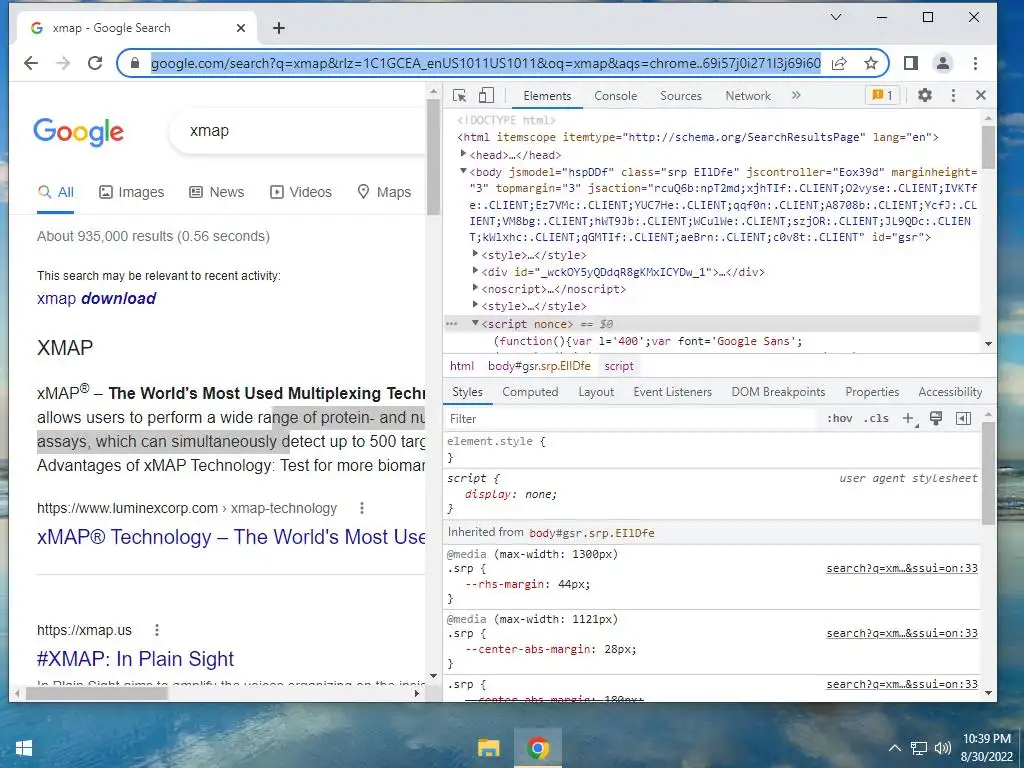
Task: Open DevTools customize three-dot menu
Action: click(953, 95)
